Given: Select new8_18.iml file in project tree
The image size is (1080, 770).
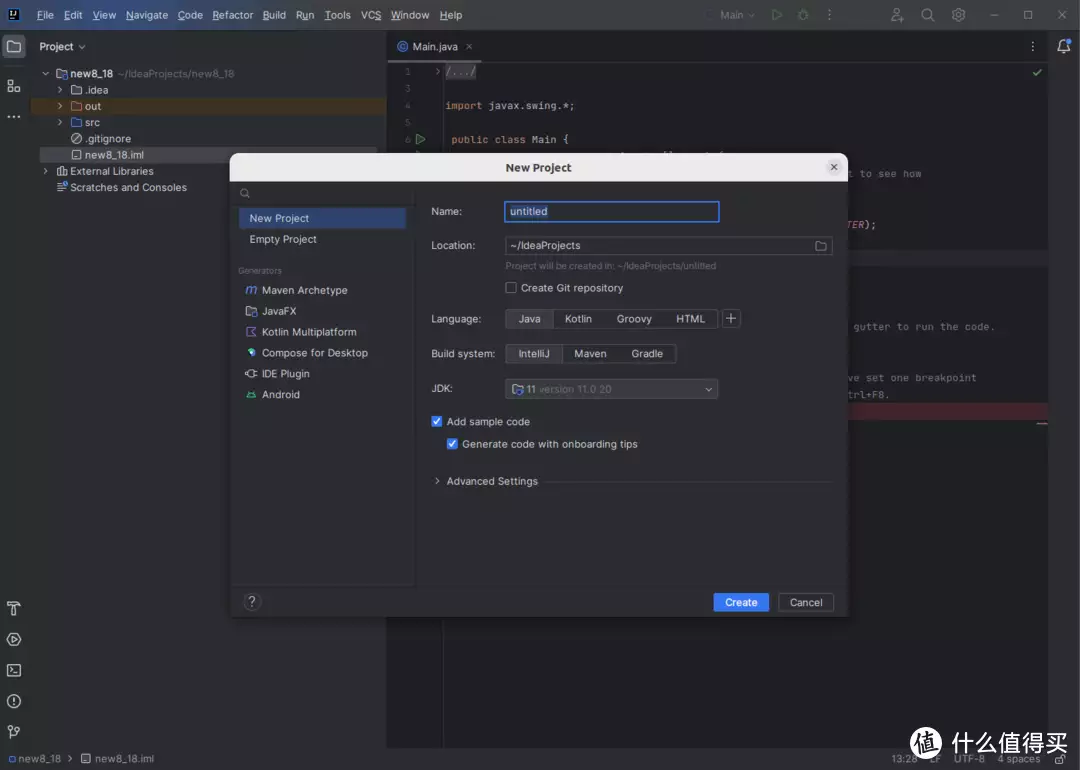Looking at the screenshot, I should click(x=114, y=155).
